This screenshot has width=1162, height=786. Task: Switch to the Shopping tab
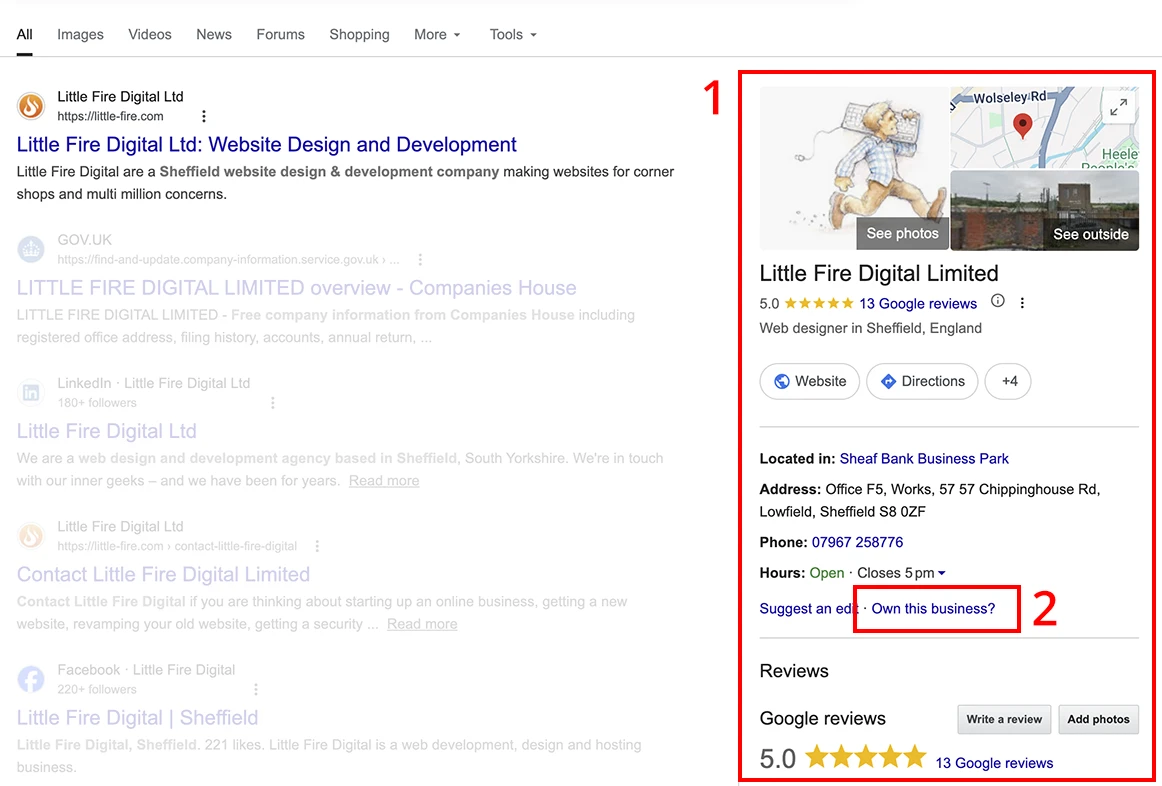click(359, 35)
